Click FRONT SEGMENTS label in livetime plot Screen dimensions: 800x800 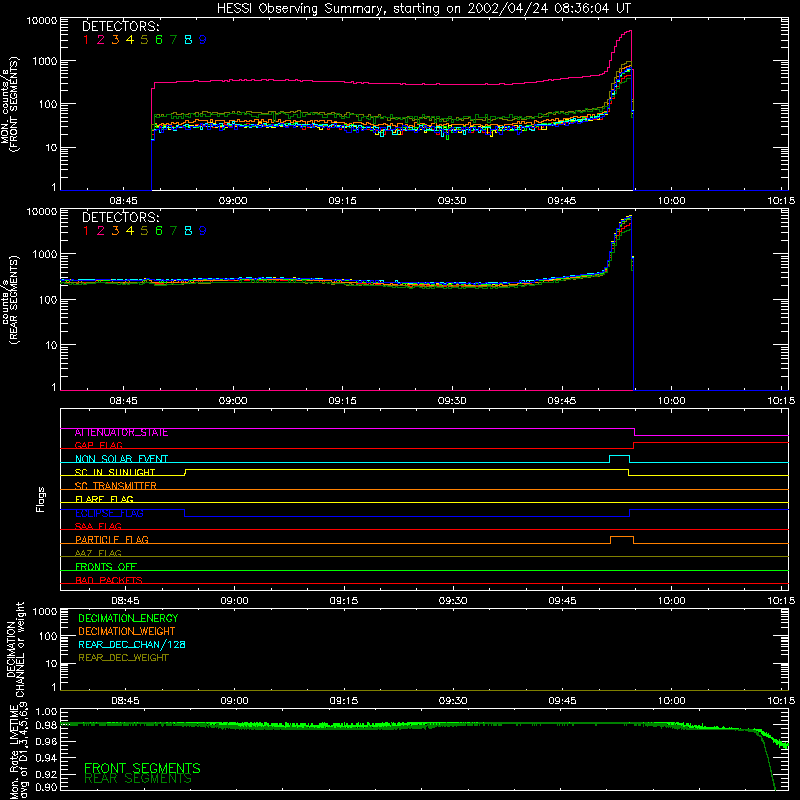pyautogui.click(x=142, y=768)
